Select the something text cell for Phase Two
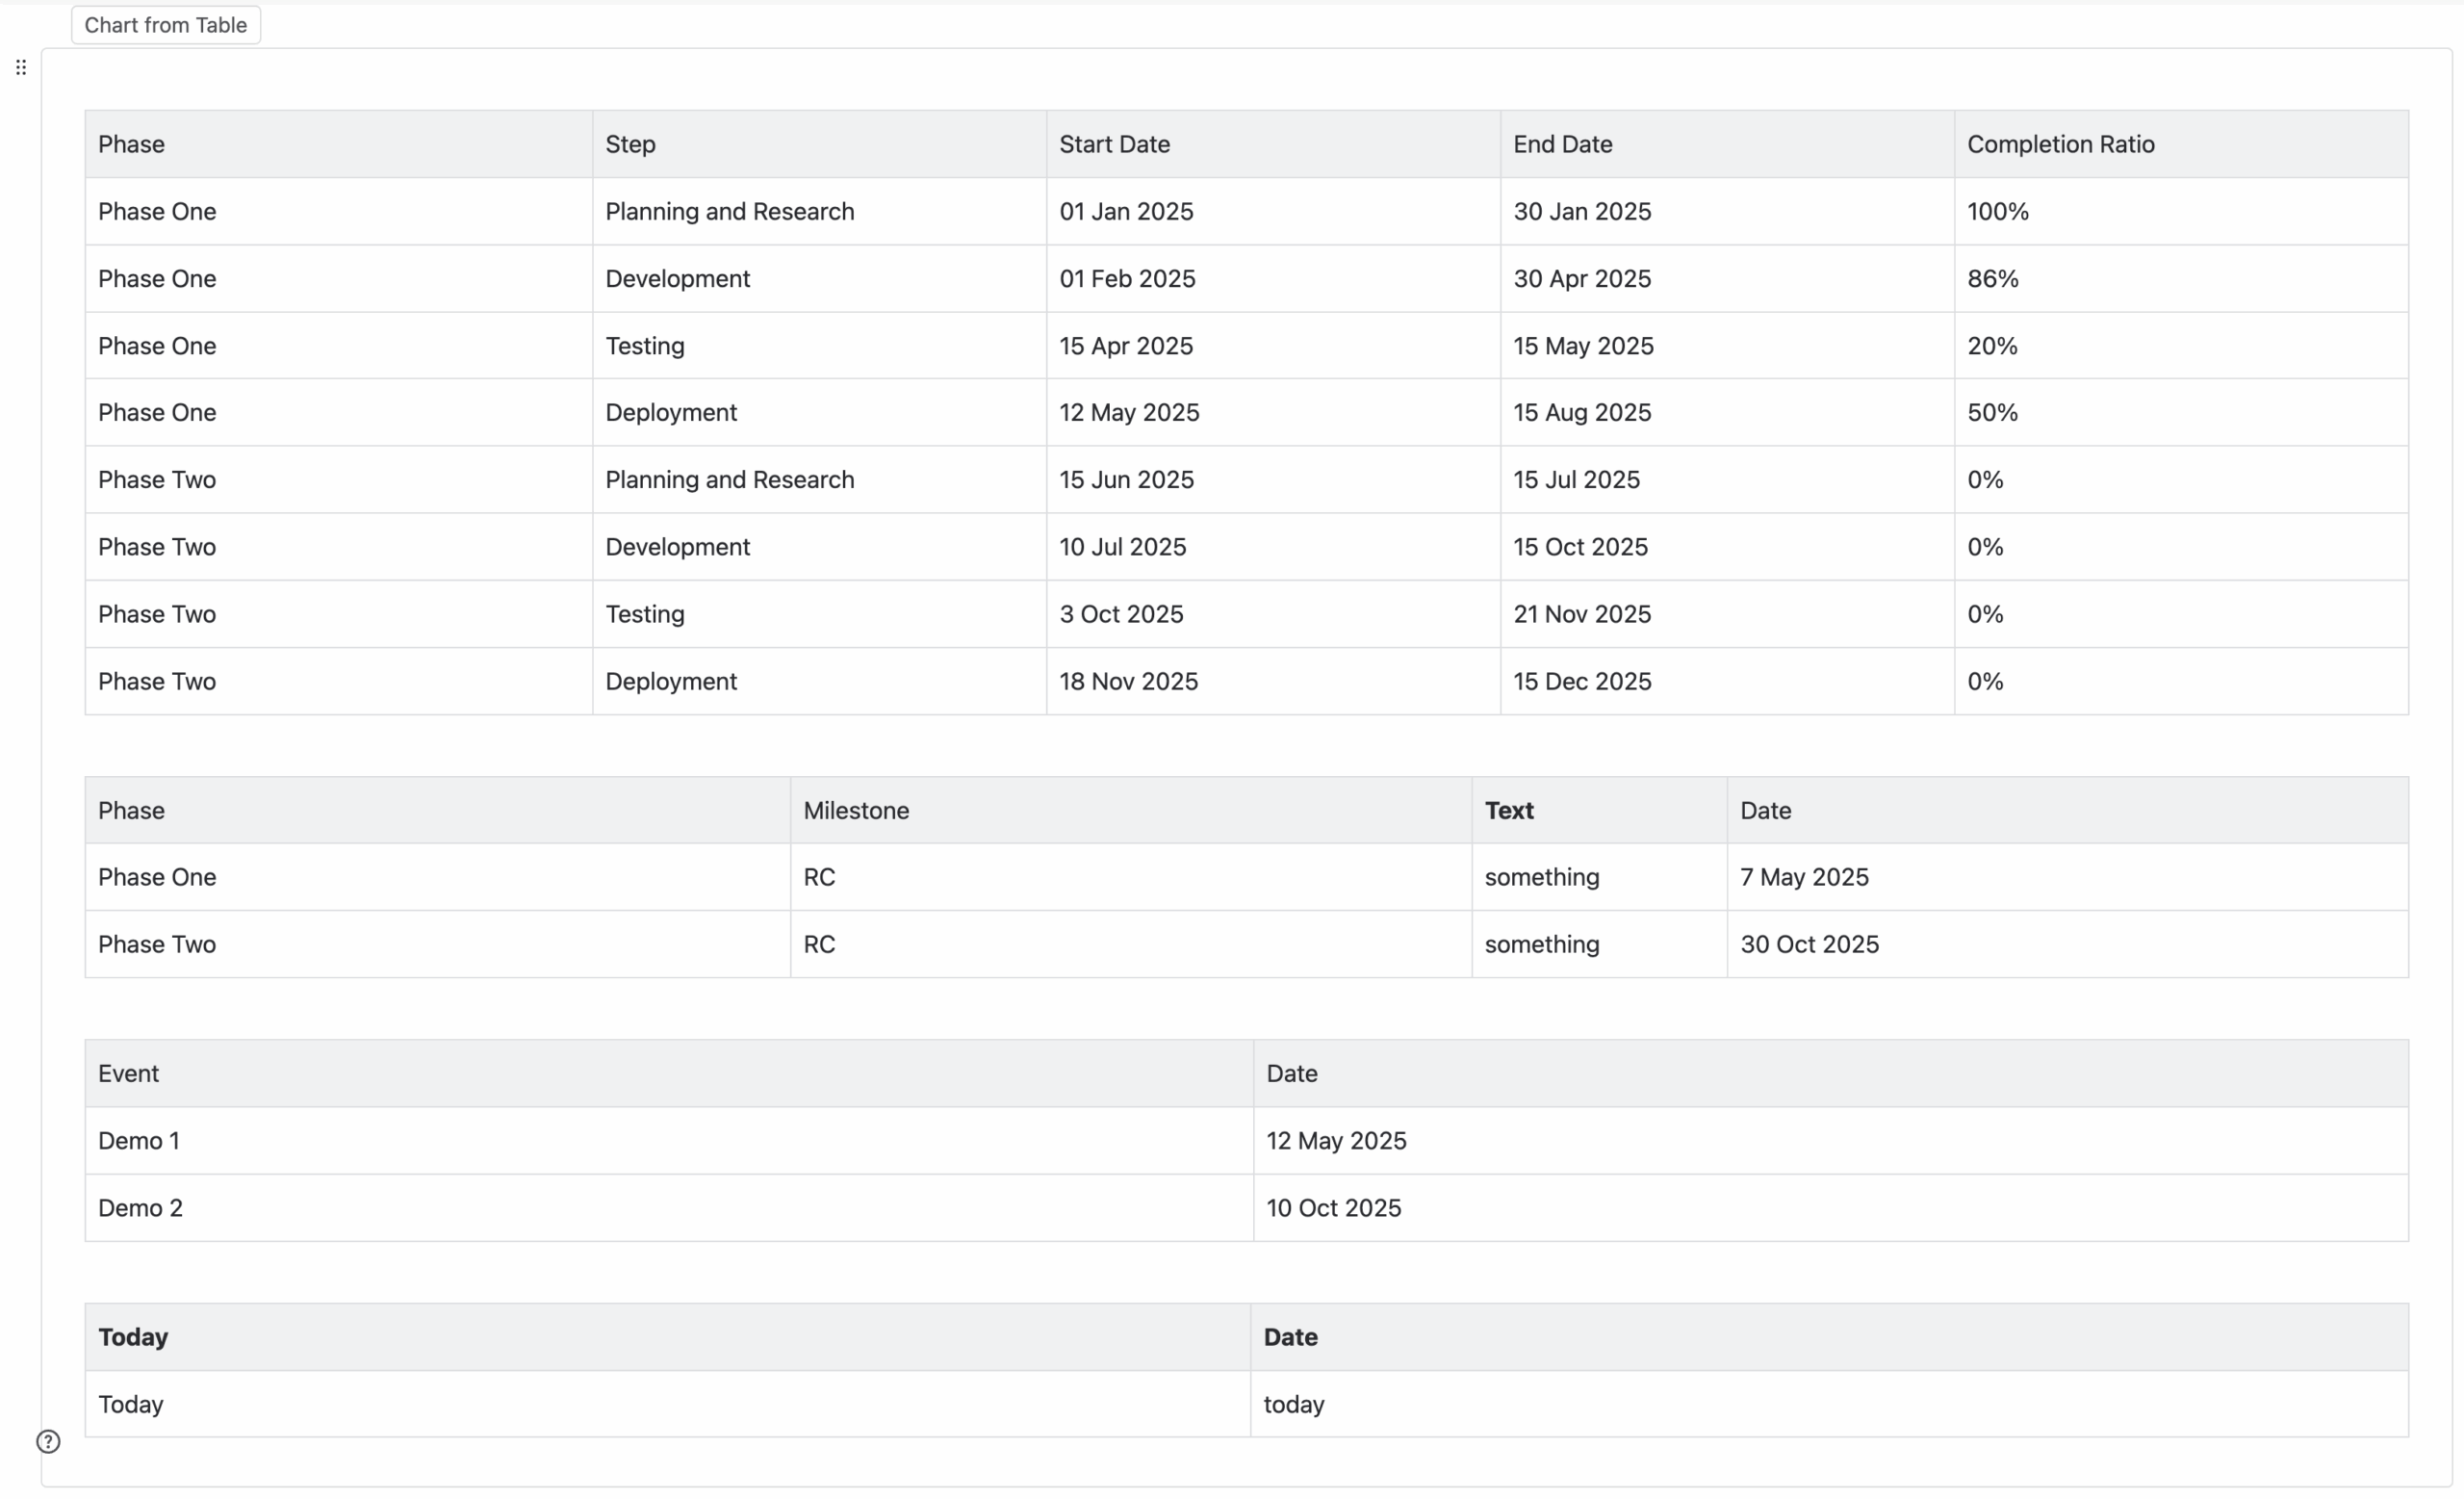Image resolution: width=2464 pixels, height=1499 pixels. (x=1541, y=944)
